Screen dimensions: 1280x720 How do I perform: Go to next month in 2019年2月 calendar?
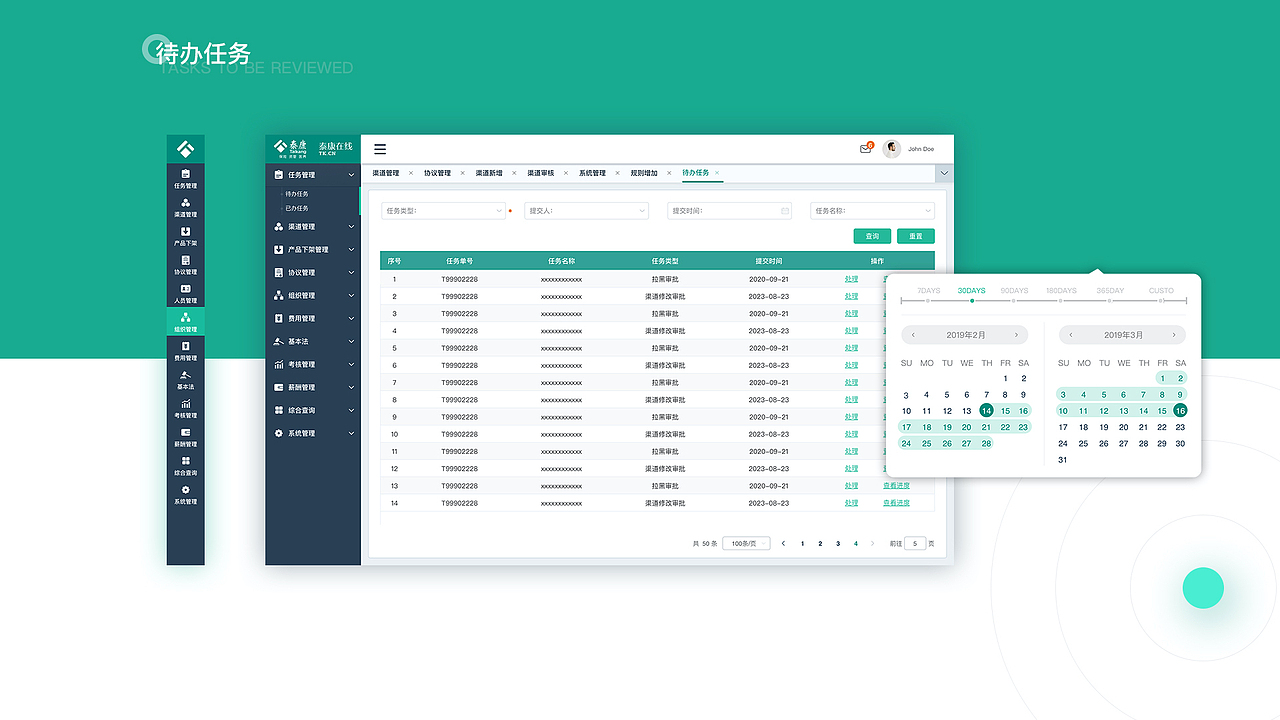coord(1016,335)
